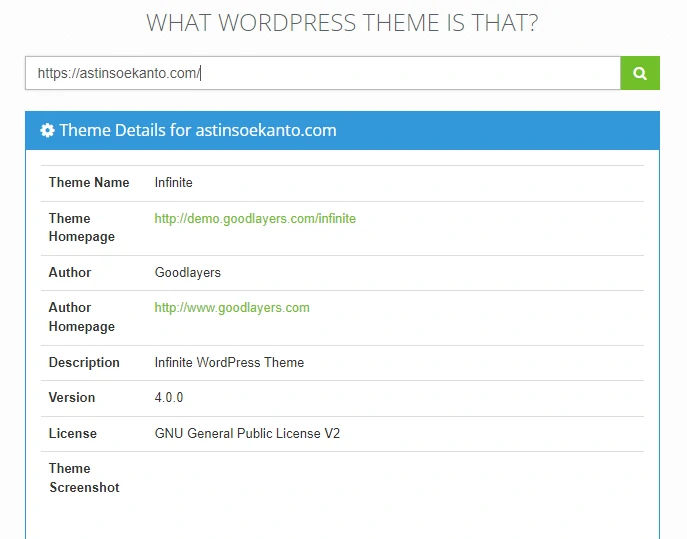Click the gear icon in Theme Details header
The image size is (687, 539).
47,130
